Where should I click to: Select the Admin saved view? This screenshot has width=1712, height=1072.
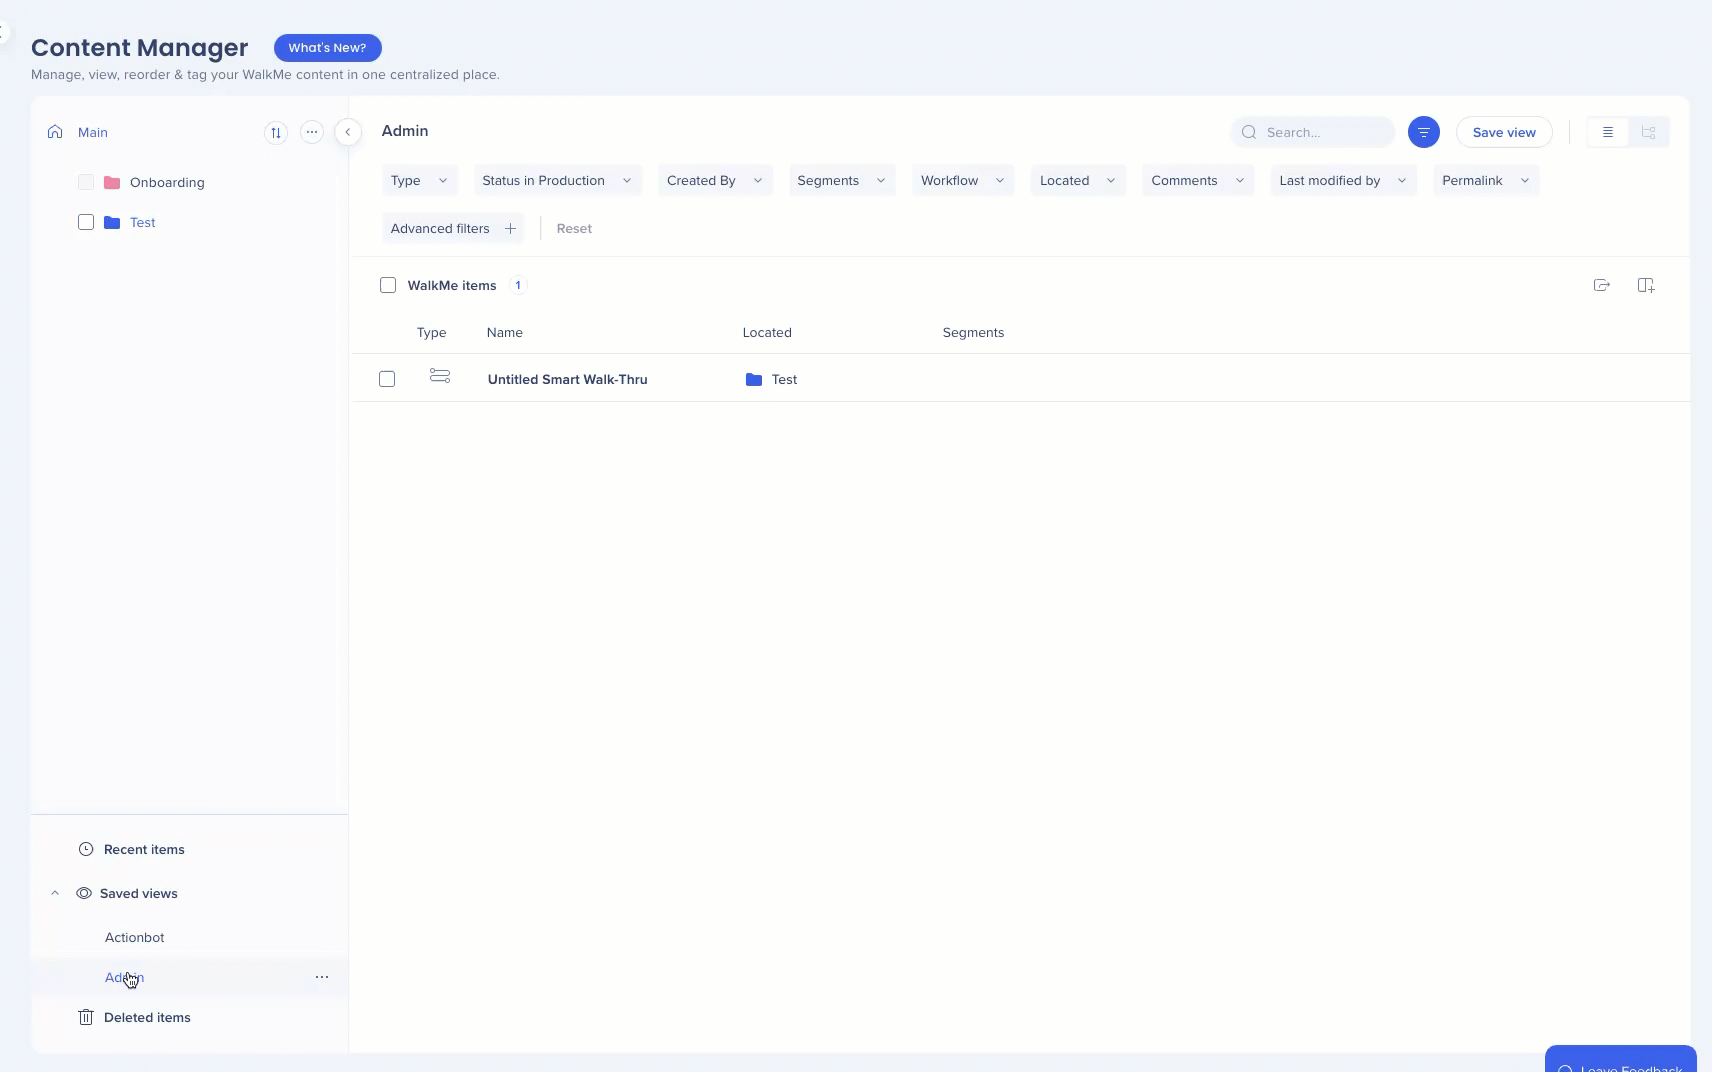pos(124,977)
